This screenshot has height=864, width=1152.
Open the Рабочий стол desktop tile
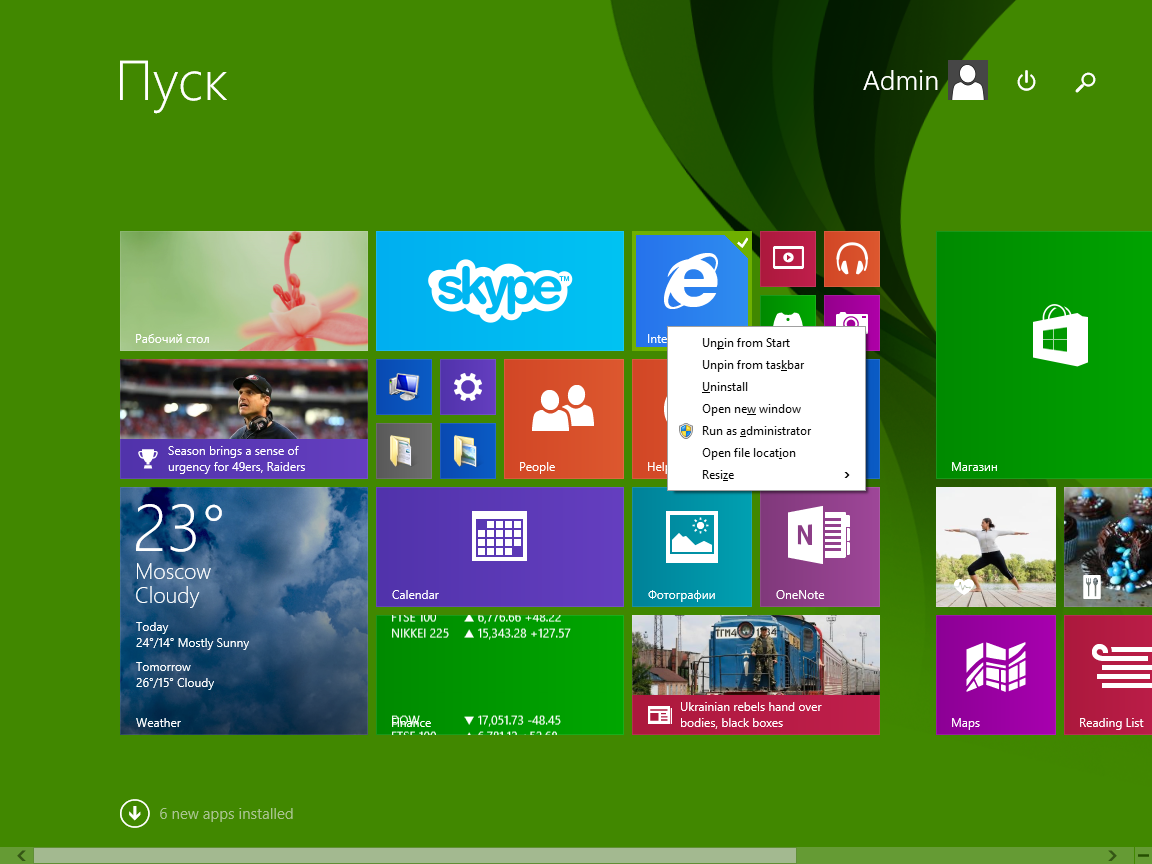(x=244, y=291)
